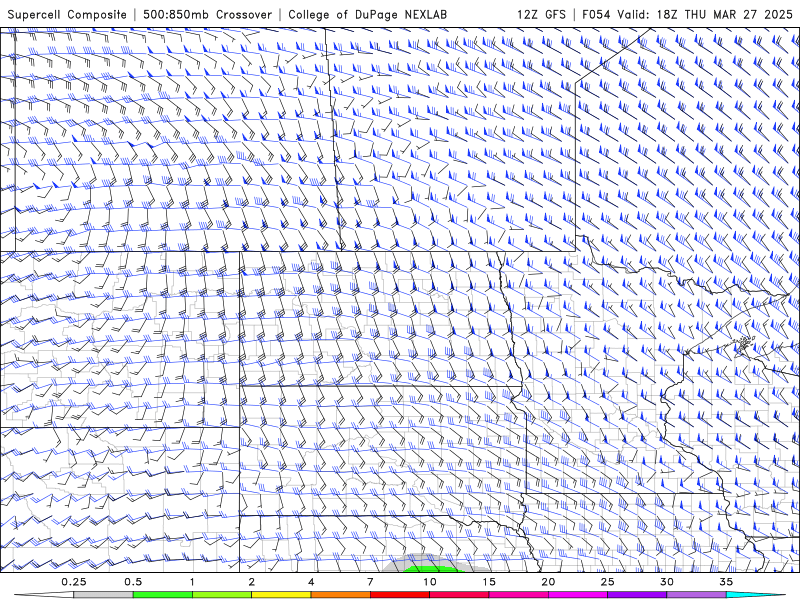Click the orange 4–7 colorbar segment
This screenshot has height=600, width=800.
(340, 595)
